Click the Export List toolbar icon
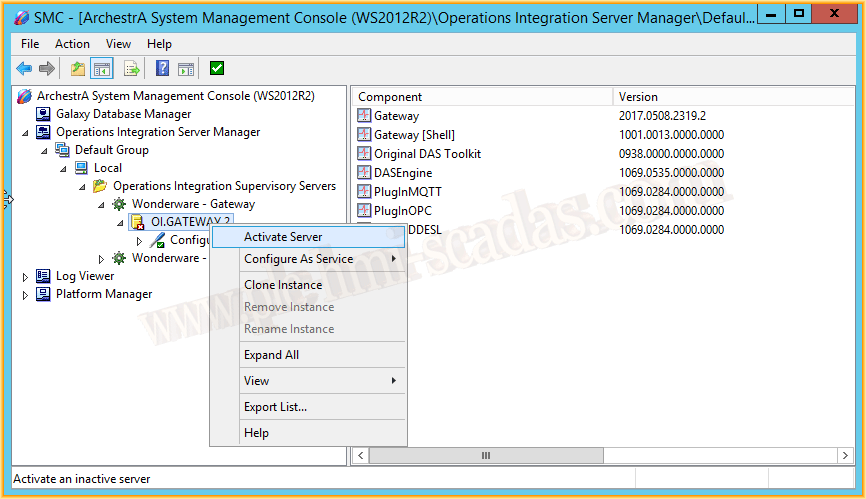Screen dimensions: 866x499 [131, 68]
